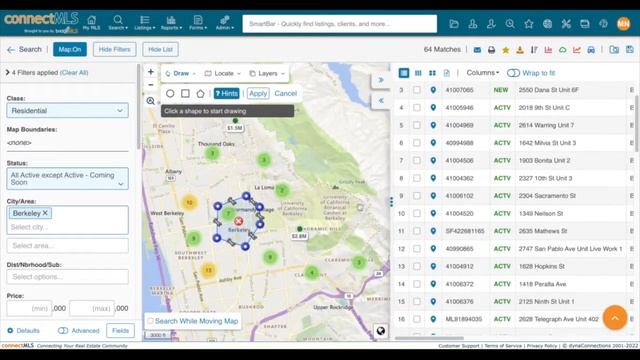The height and width of the screenshot is (360, 640).
Task: Open the Layers map menu
Action: 267,73
